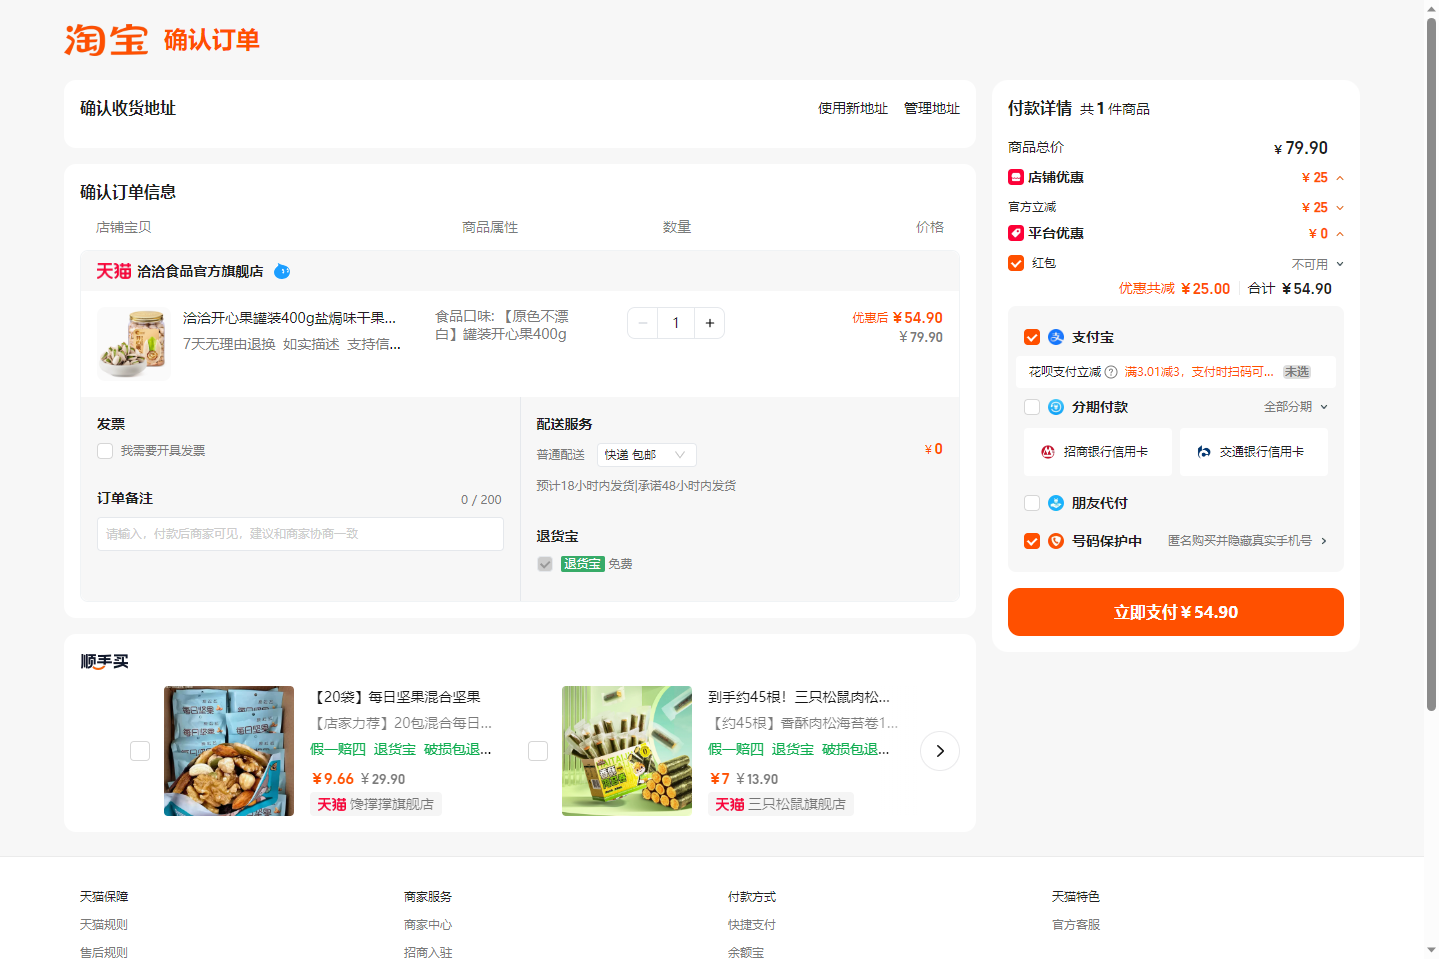Toggle the 号码保护中 checkbox
Screen dimensions: 1439x959
tap(1032, 541)
